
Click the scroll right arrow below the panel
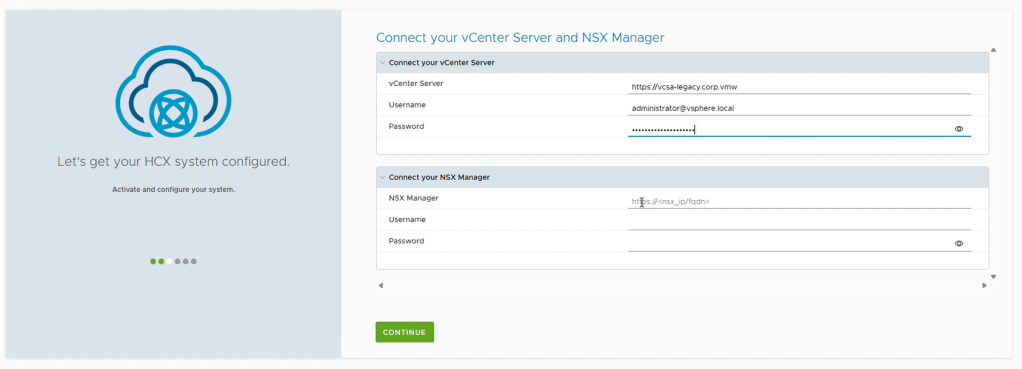984,285
